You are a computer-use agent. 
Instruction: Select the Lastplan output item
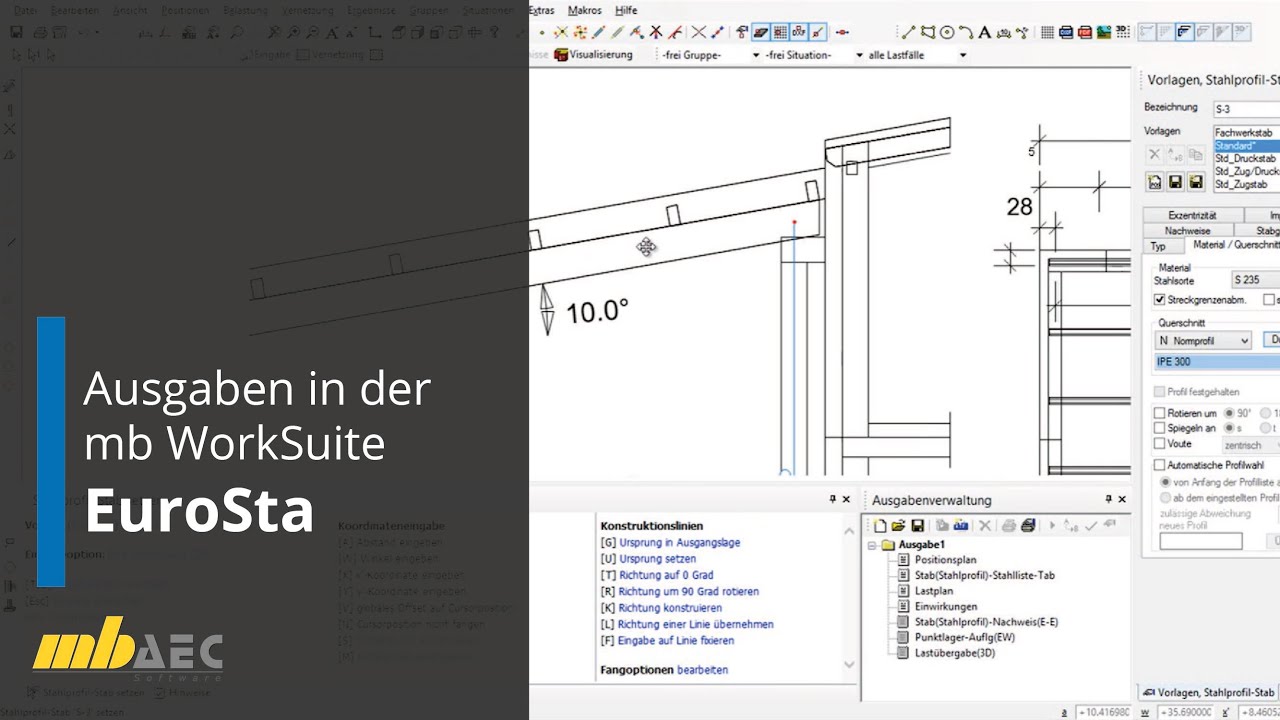click(934, 591)
